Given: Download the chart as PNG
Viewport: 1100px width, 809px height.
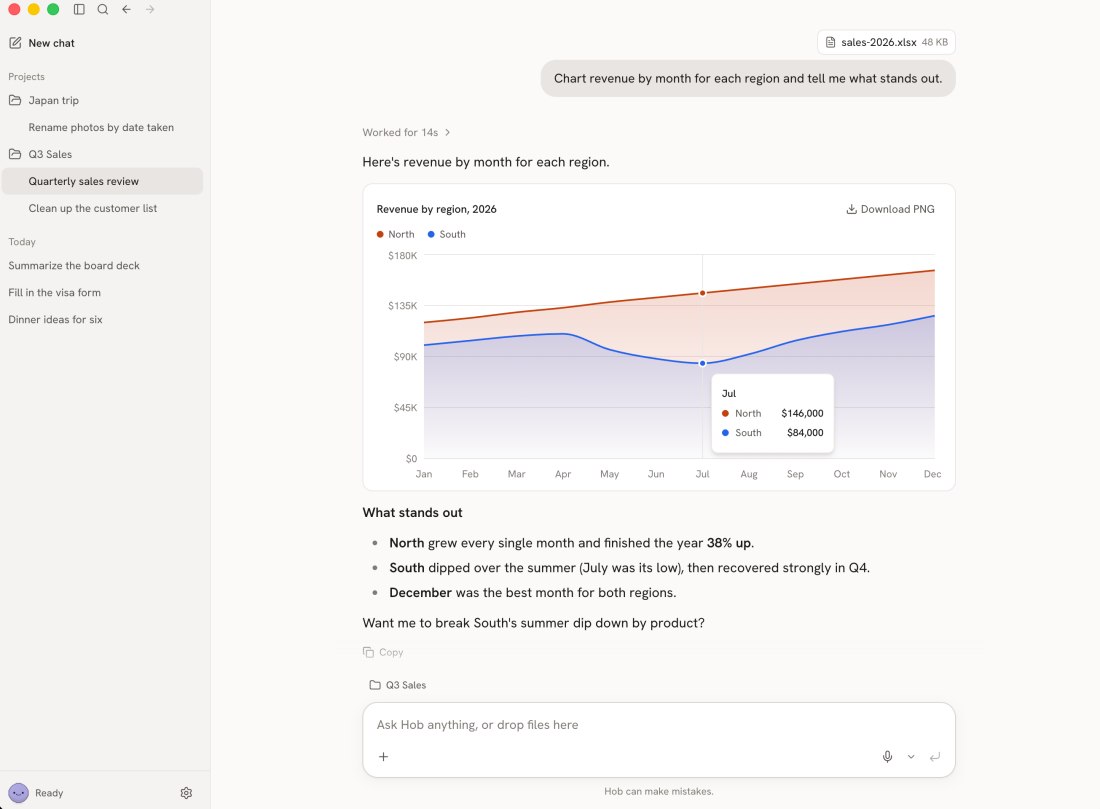Looking at the screenshot, I should pos(890,209).
